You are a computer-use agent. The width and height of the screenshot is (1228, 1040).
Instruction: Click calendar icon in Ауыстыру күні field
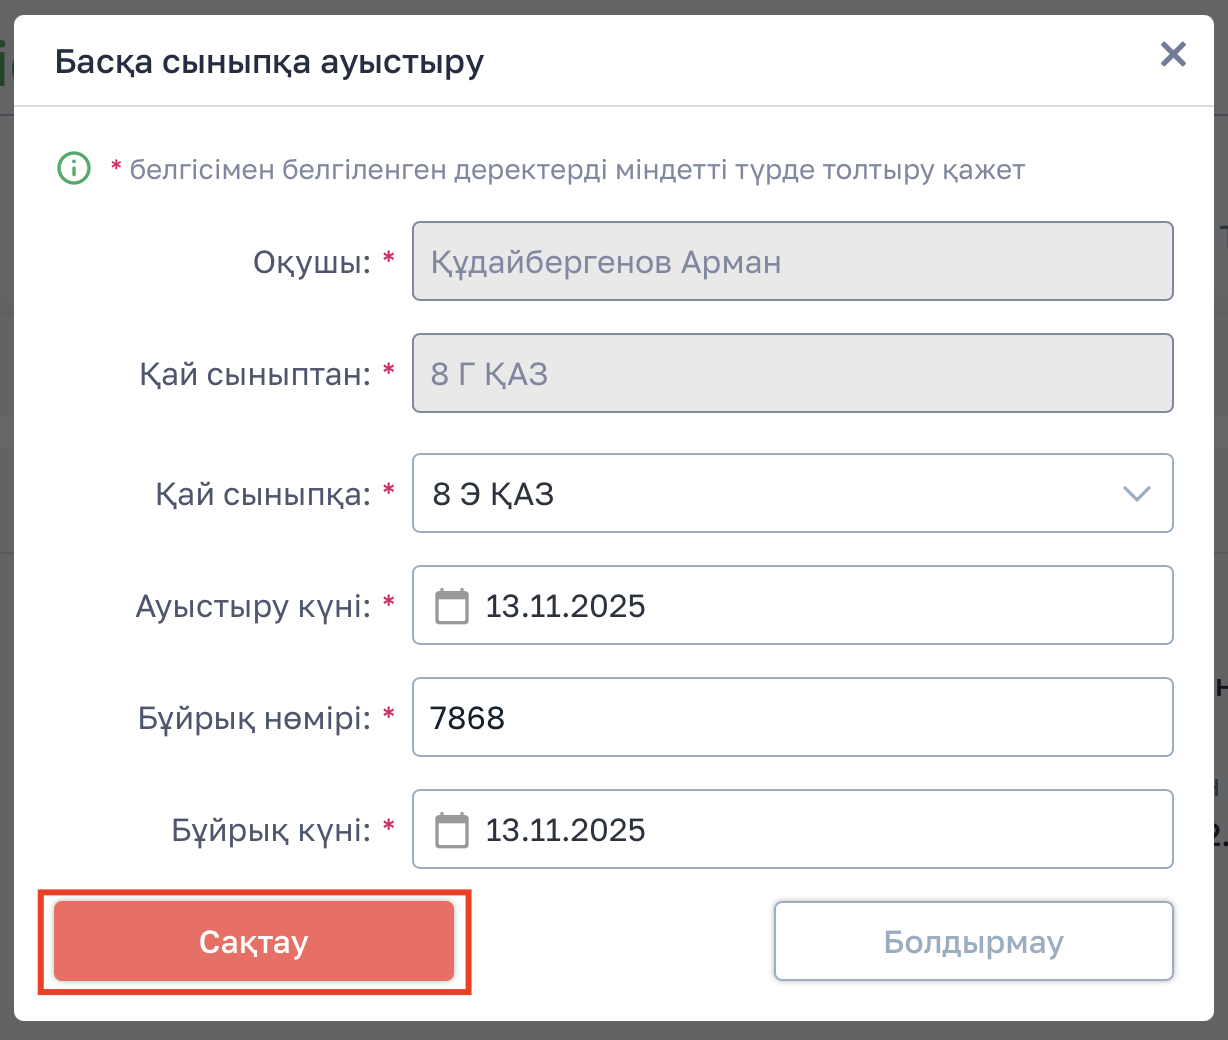click(x=452, y=606)
